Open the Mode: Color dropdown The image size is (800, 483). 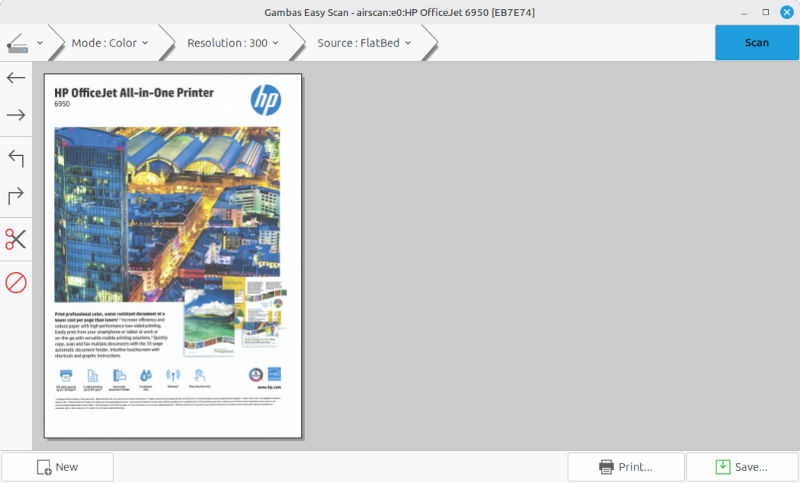110,43
